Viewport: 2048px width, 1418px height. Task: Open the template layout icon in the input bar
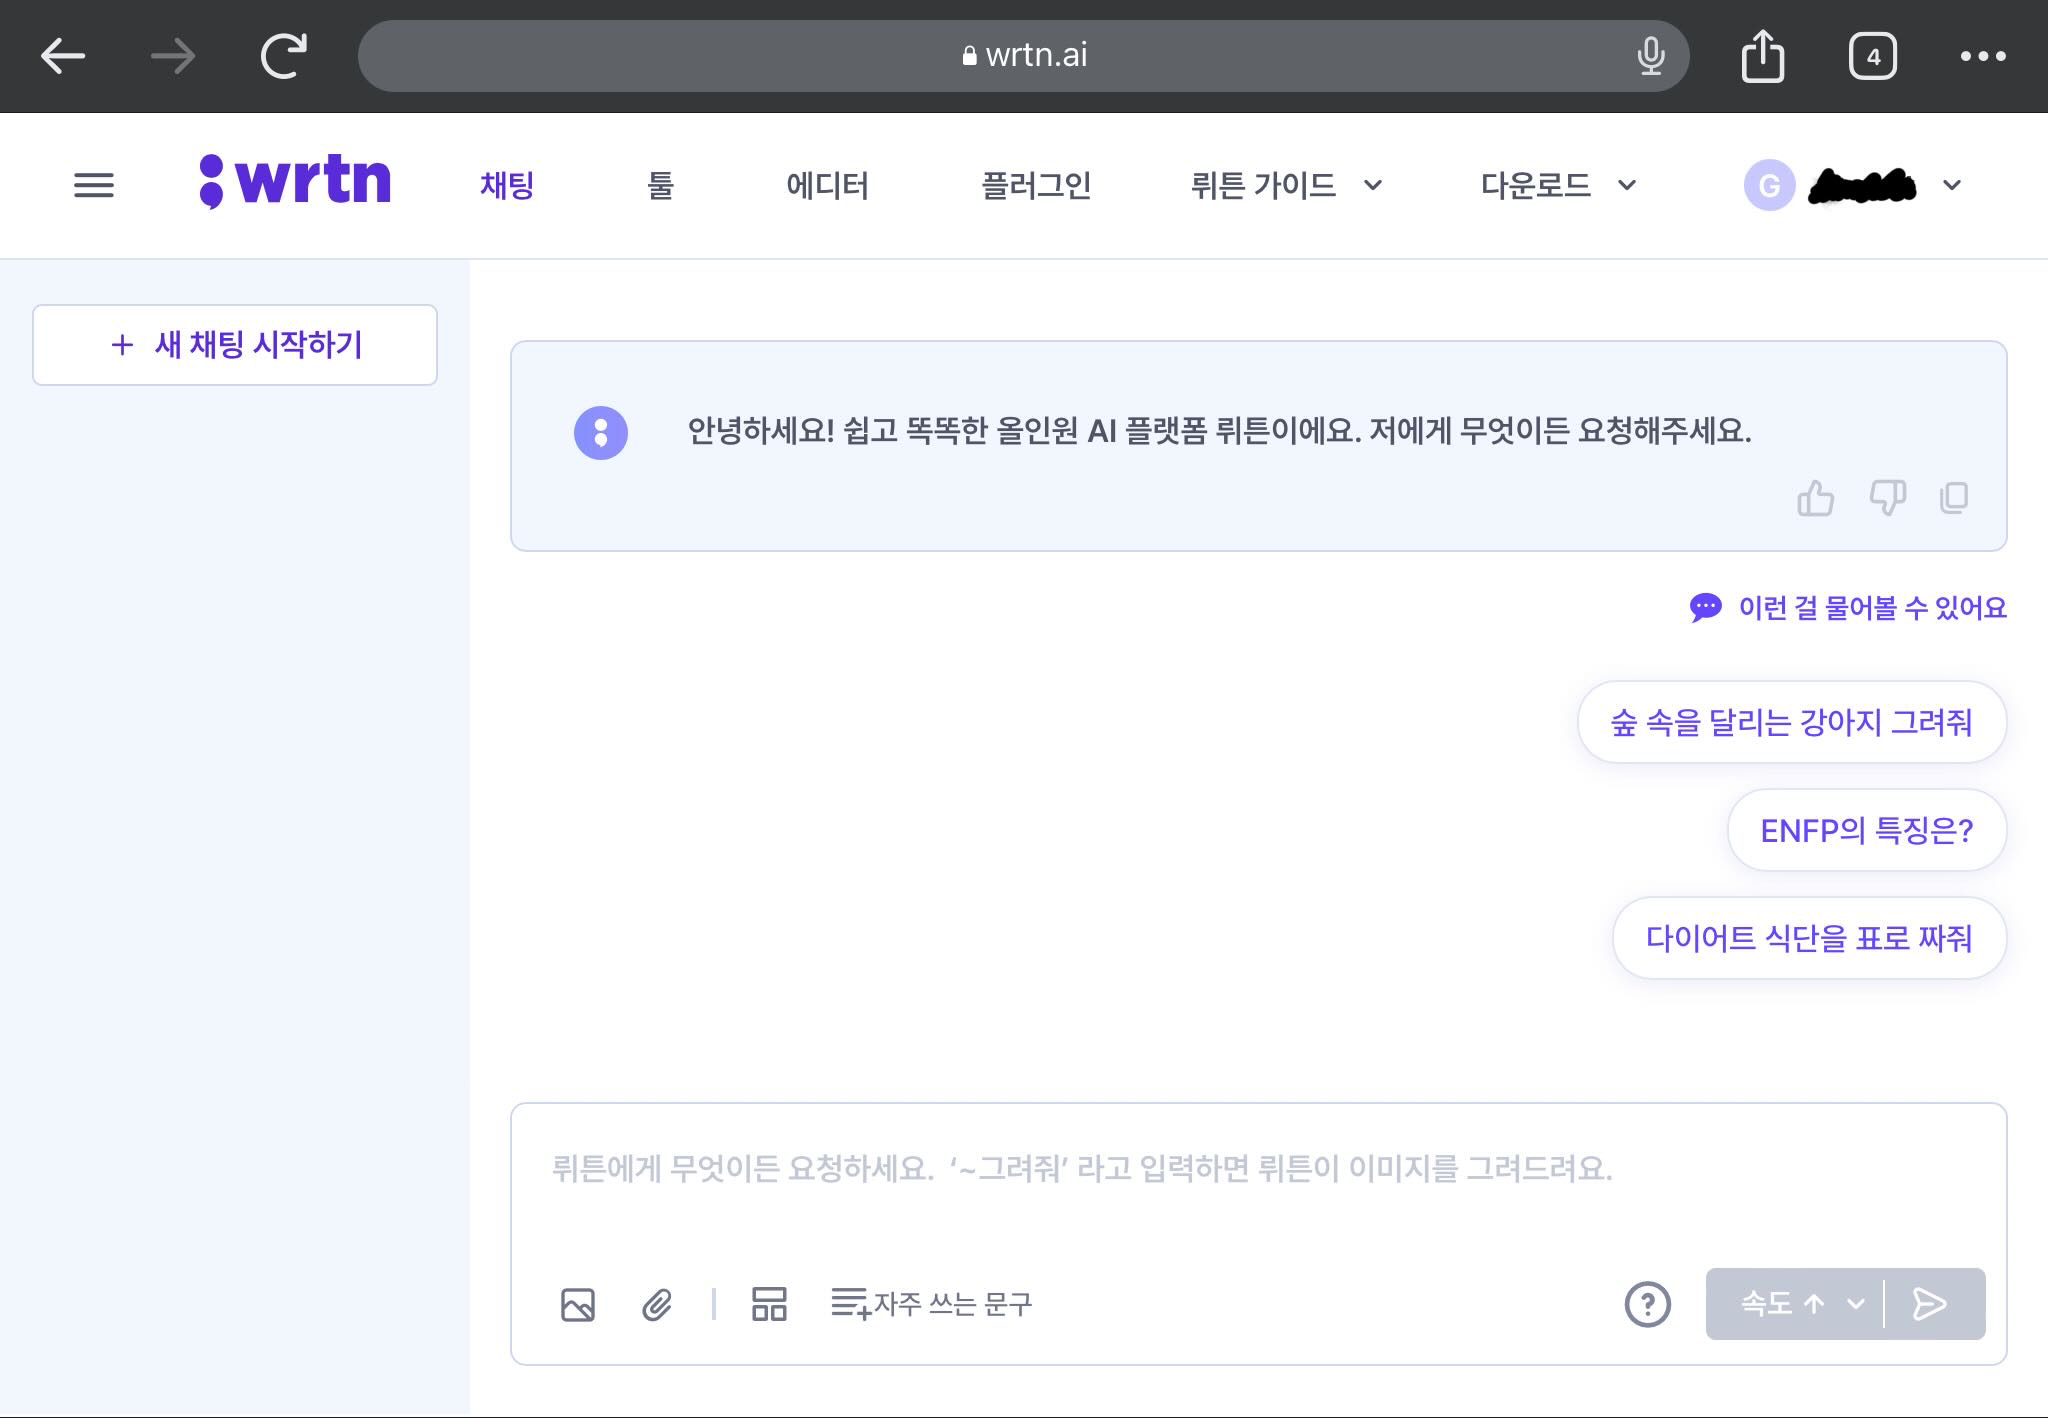click(x=768, y=1304)
